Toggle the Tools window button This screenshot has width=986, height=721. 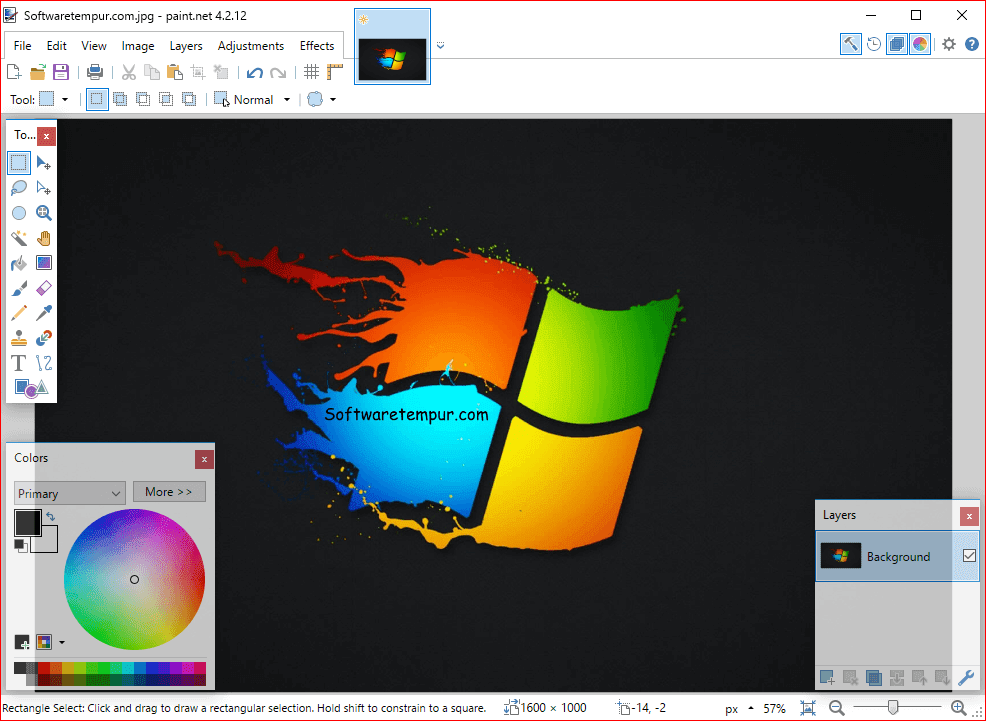coord(851,44)
